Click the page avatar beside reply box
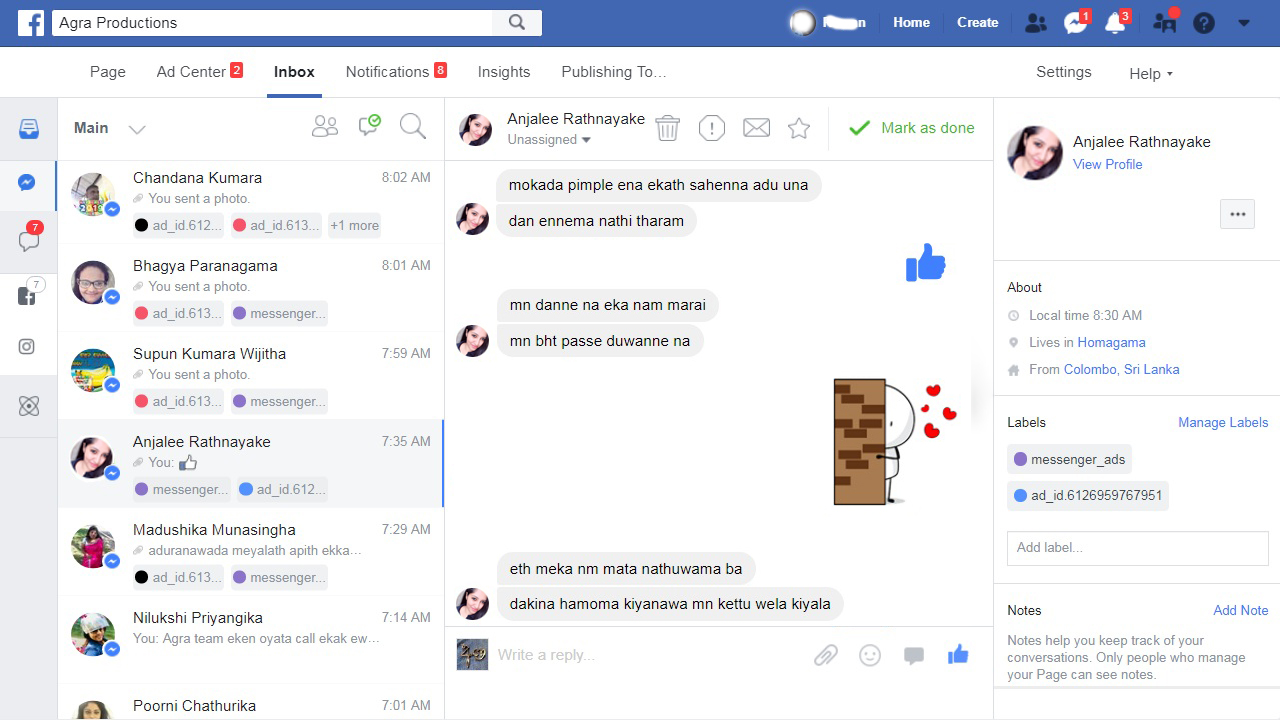This screenshot has width=1280, height=720. (473, 654)
